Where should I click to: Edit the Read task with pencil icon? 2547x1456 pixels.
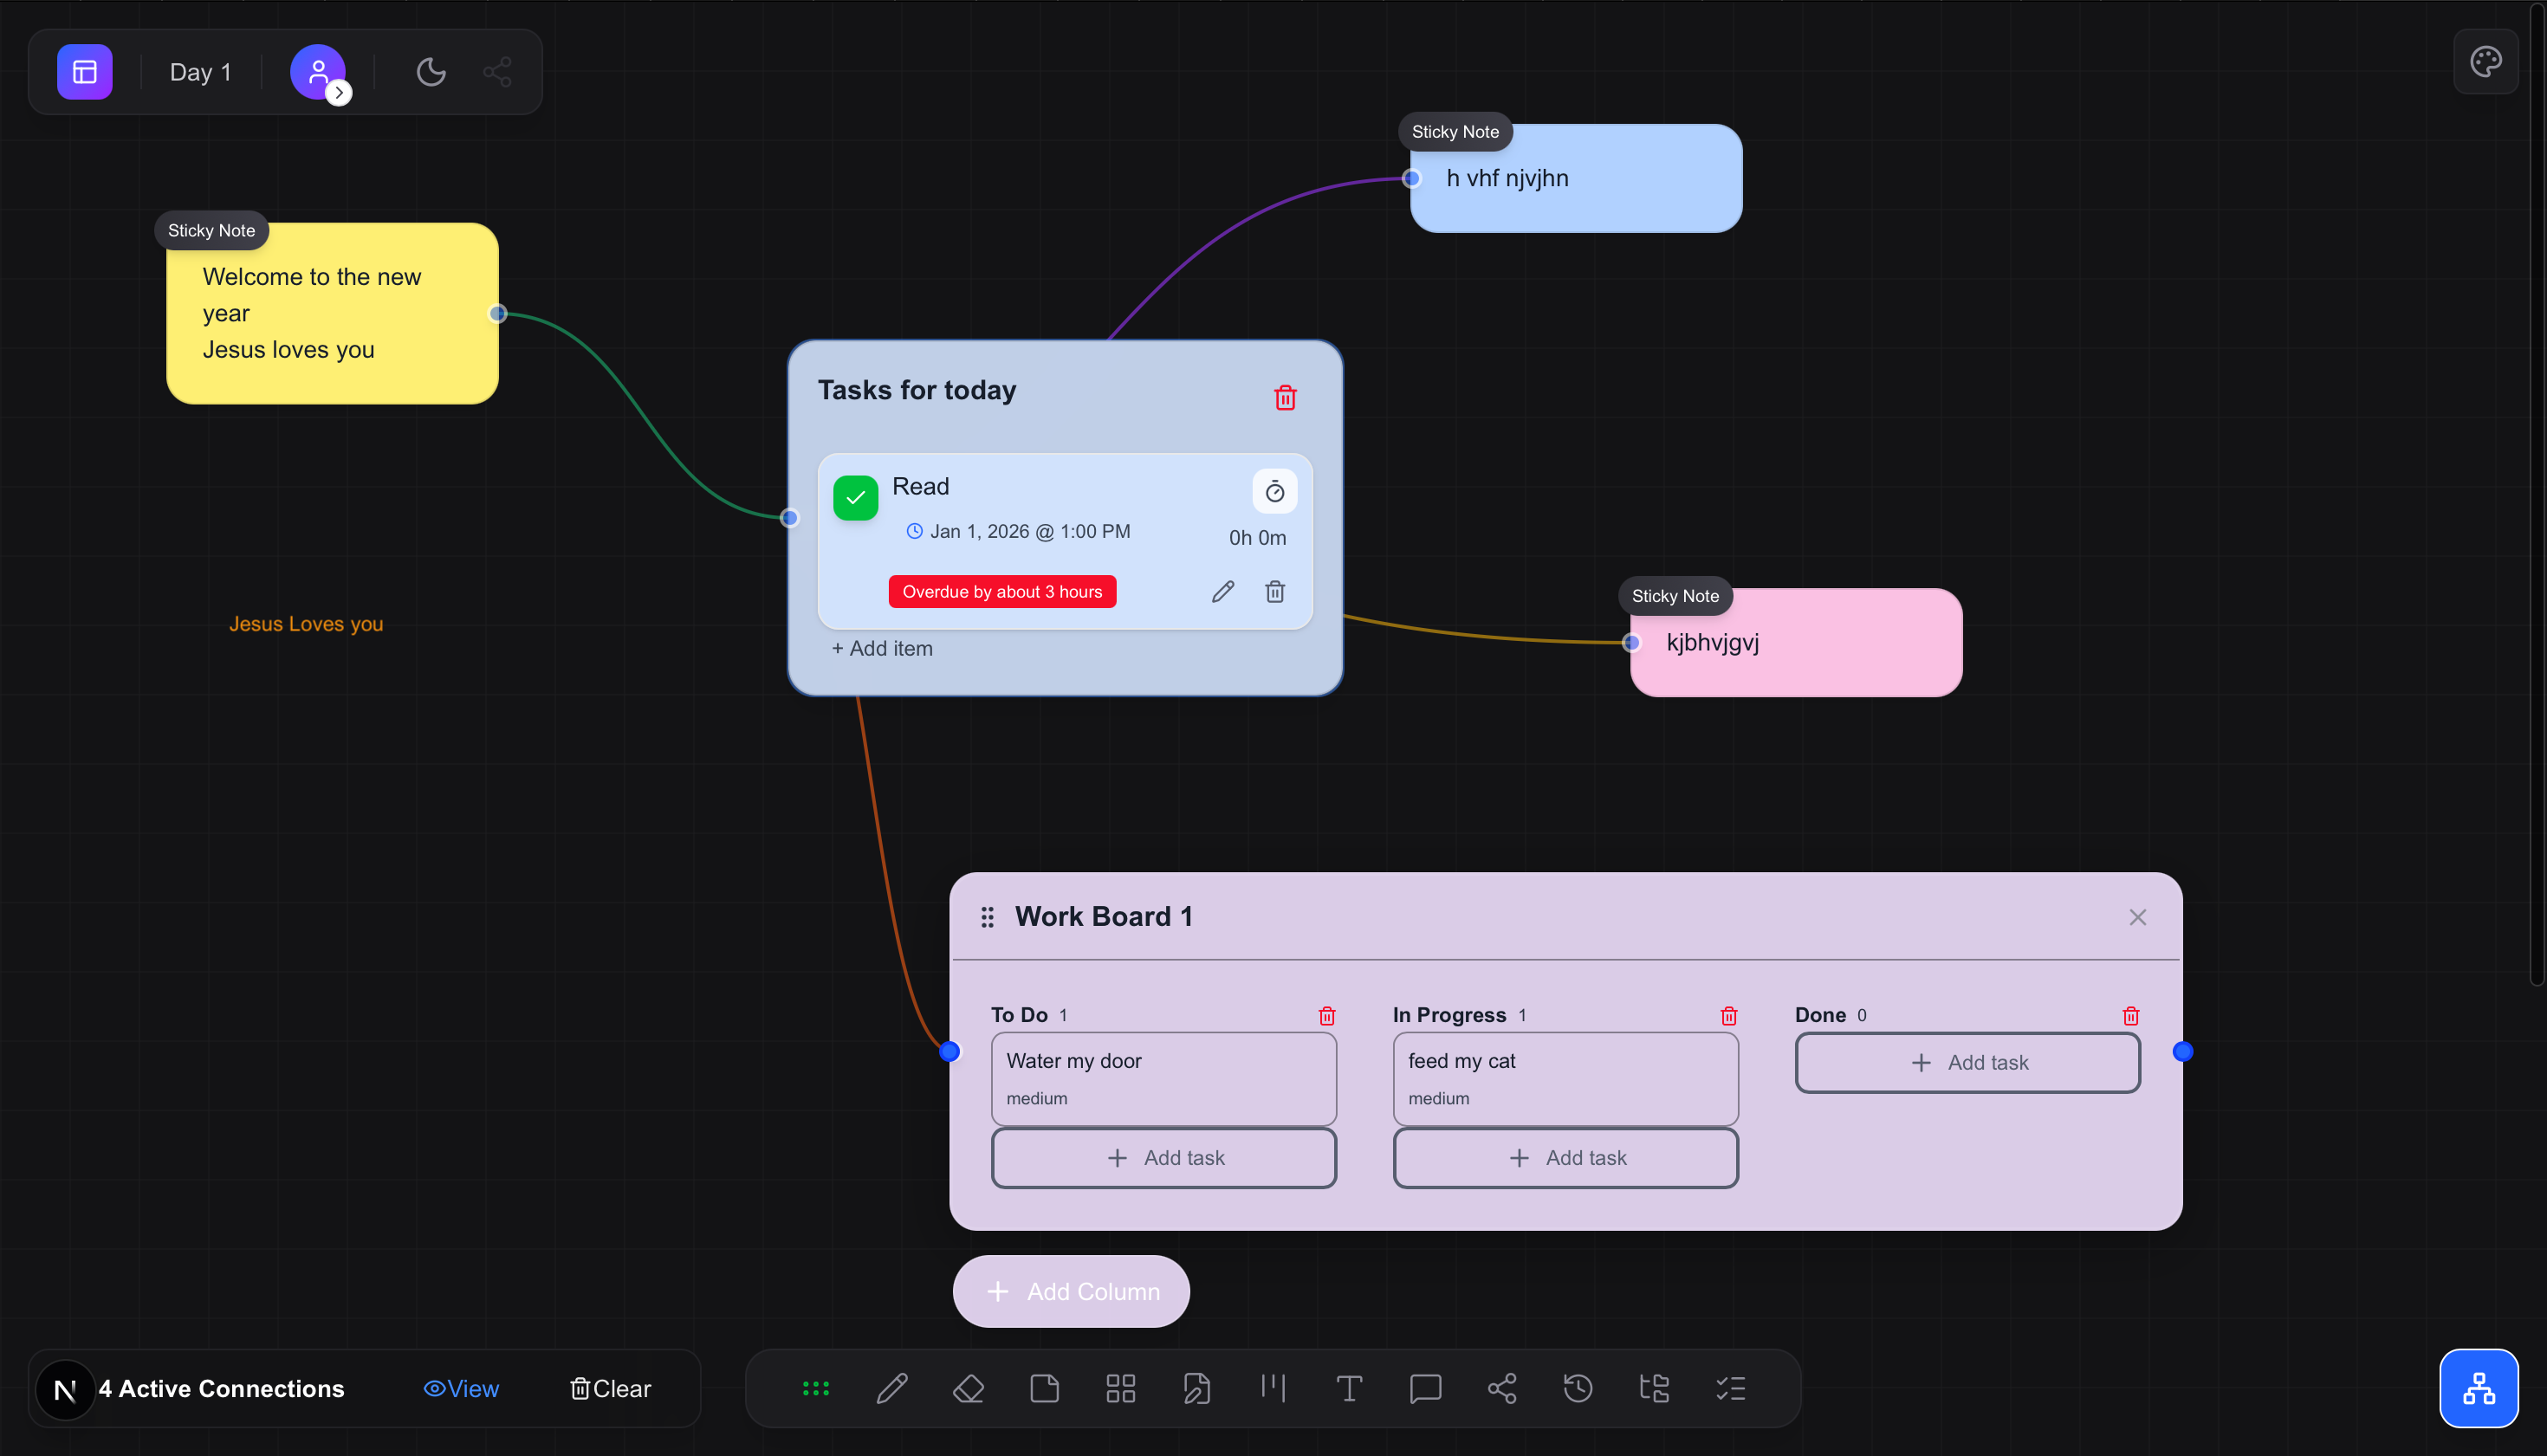[x=1222, y=591]
